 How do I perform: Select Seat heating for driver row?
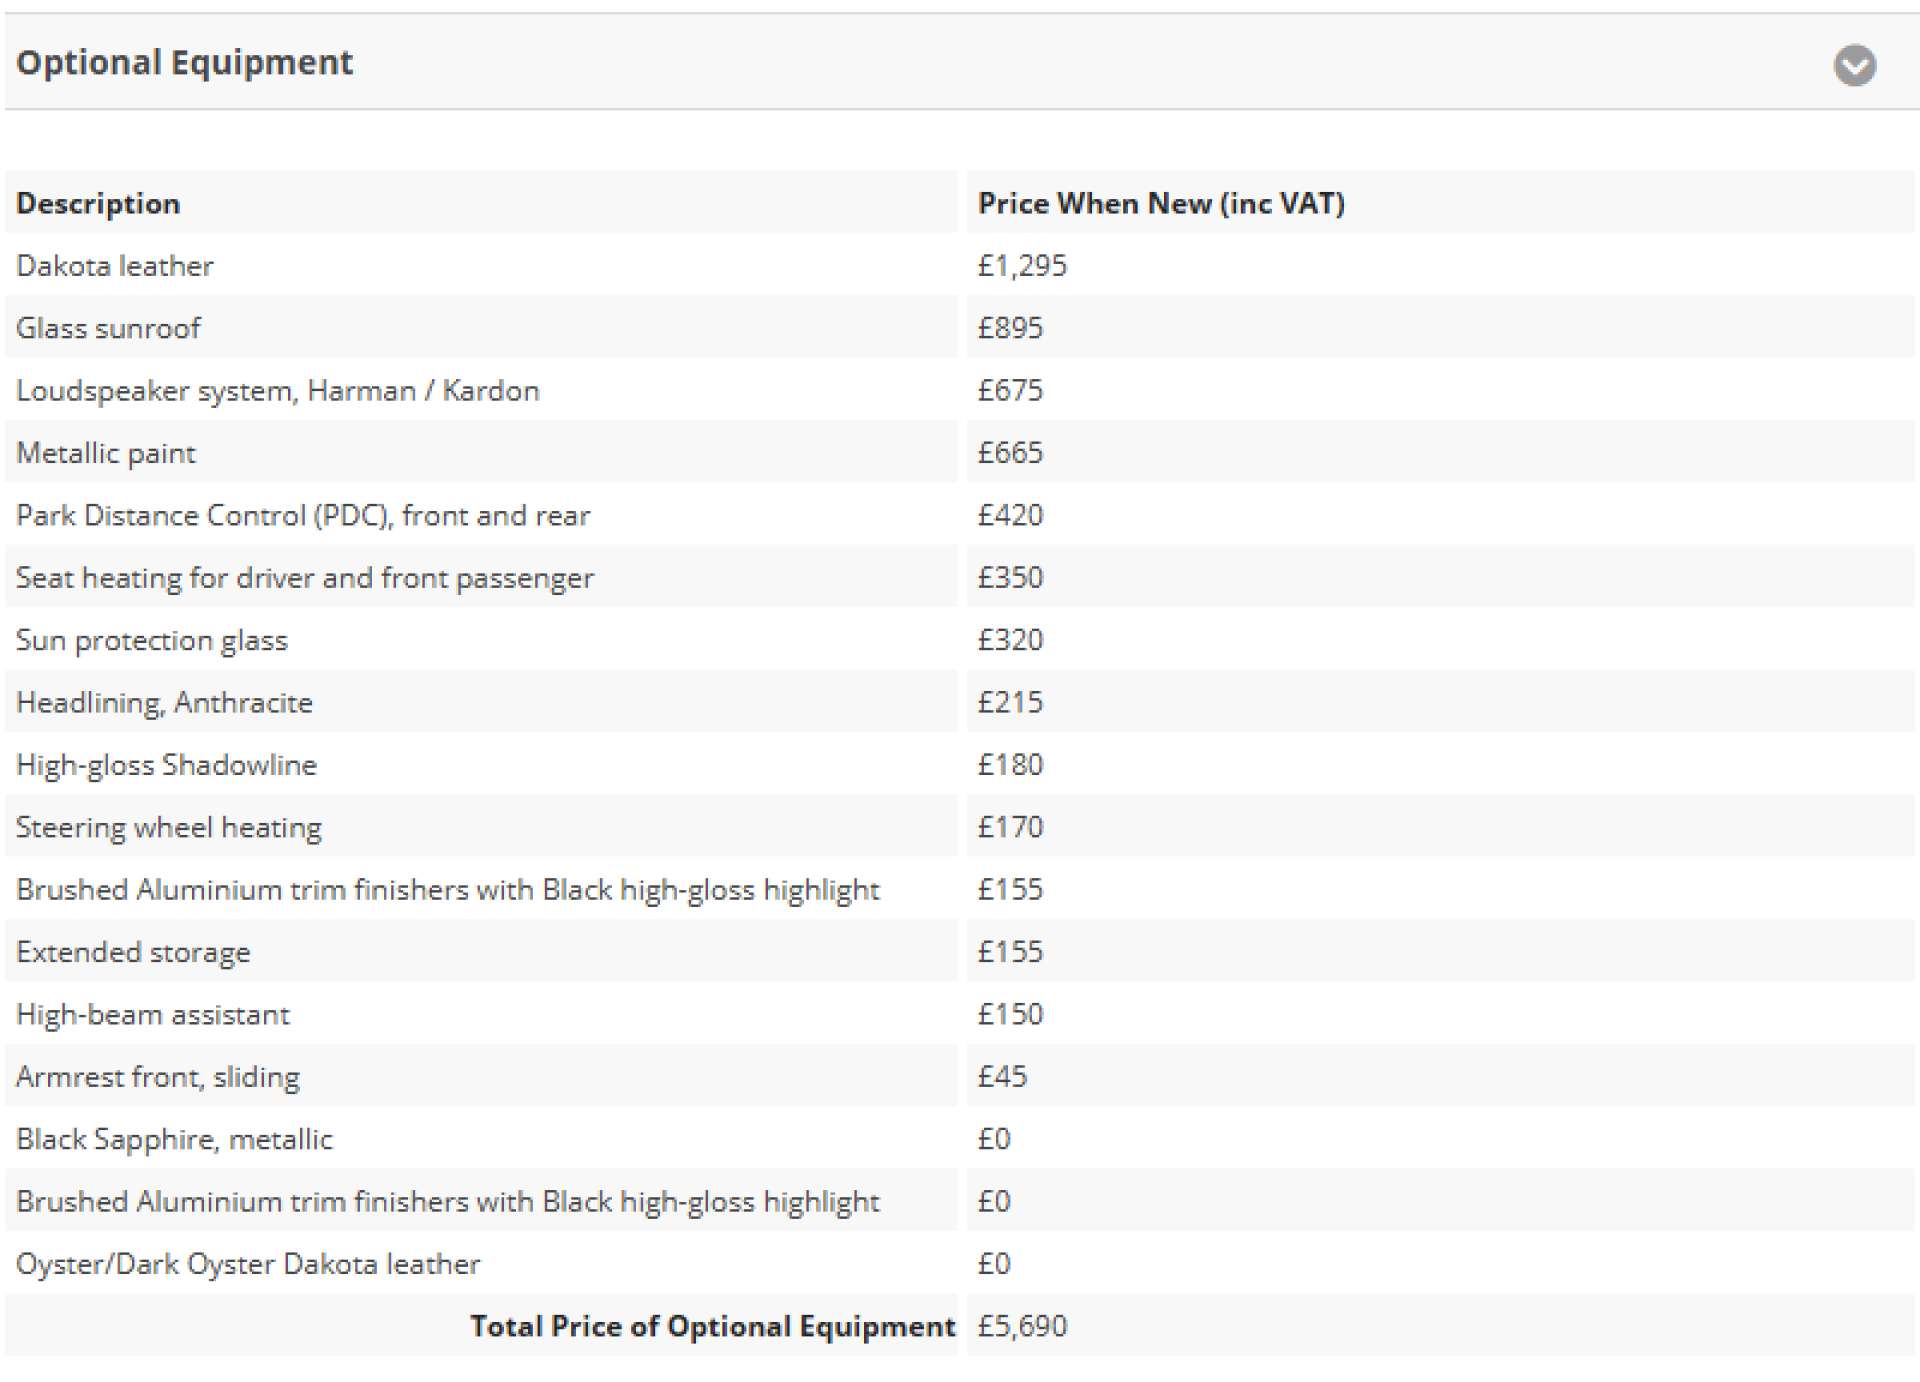[x=960, y=577]
